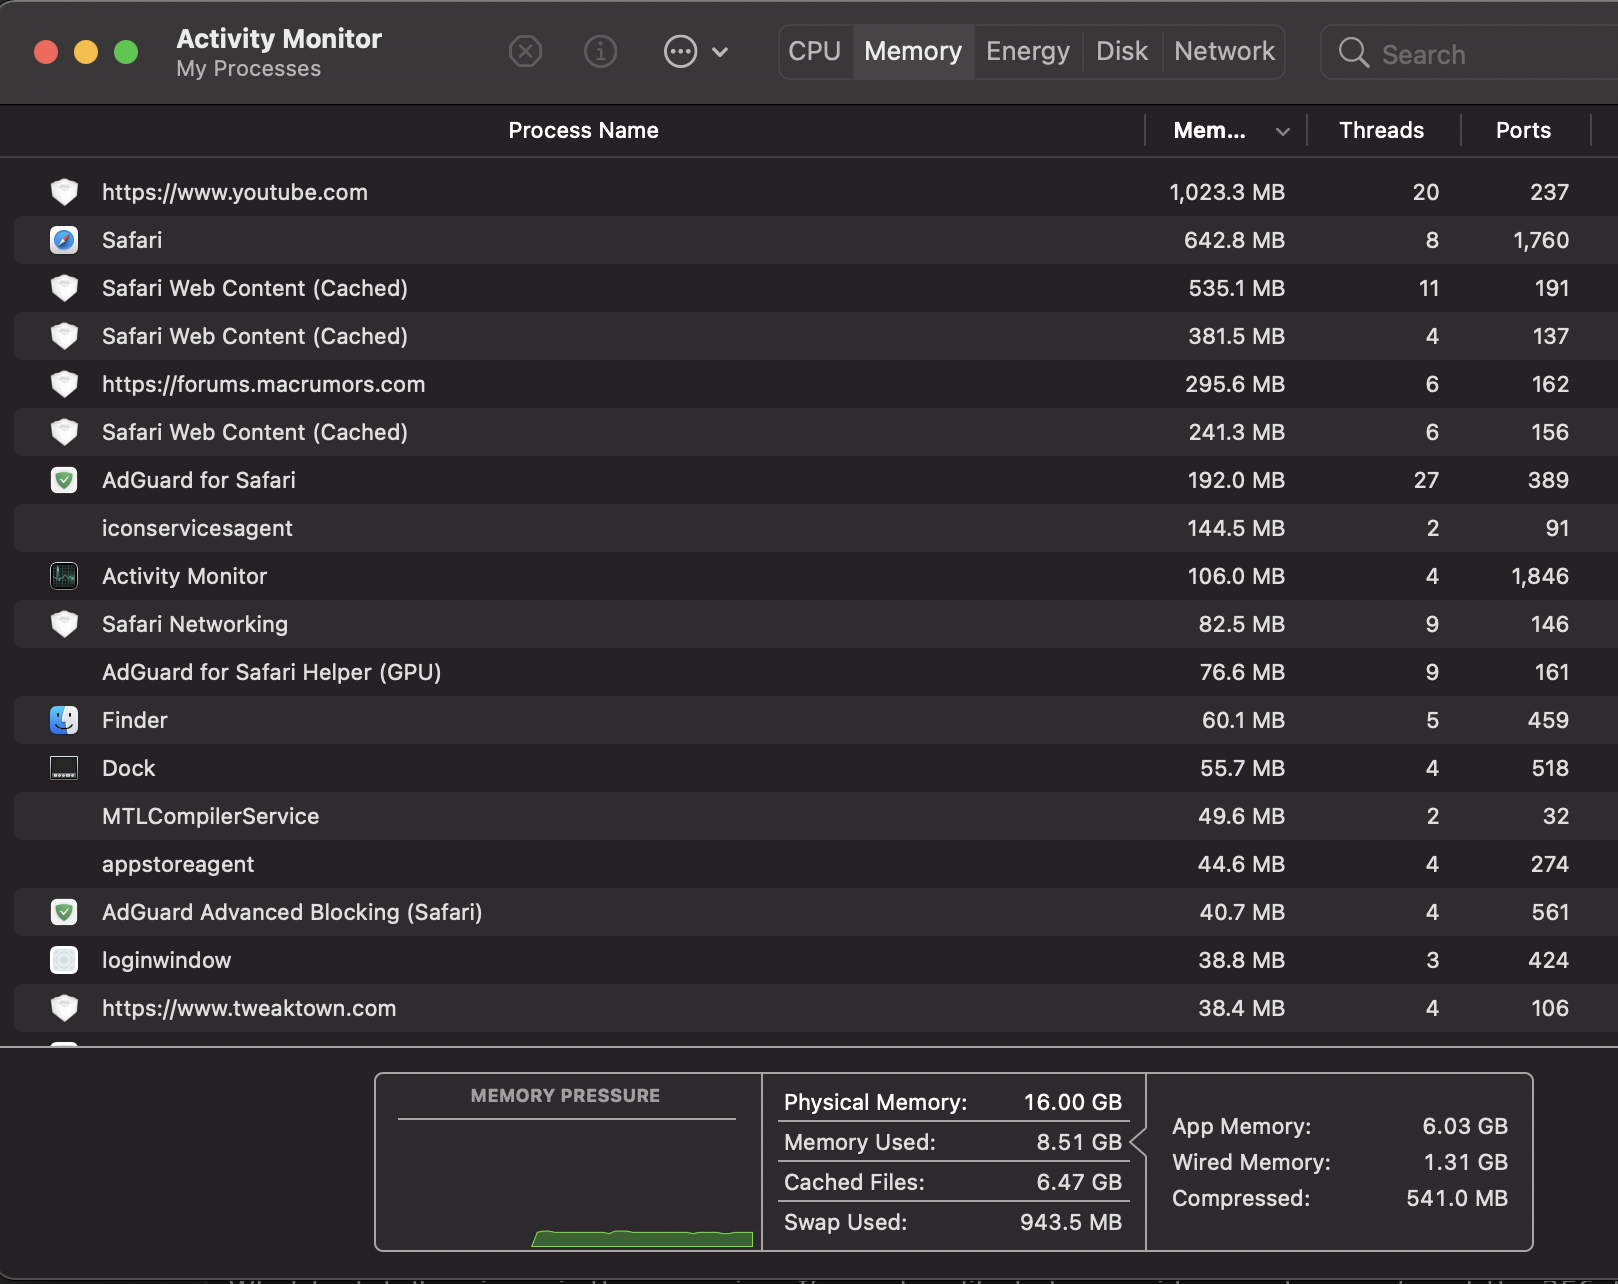1618x1284 pixels.
Task: Sort by the Process Name column header
Action: coord(583,130)
